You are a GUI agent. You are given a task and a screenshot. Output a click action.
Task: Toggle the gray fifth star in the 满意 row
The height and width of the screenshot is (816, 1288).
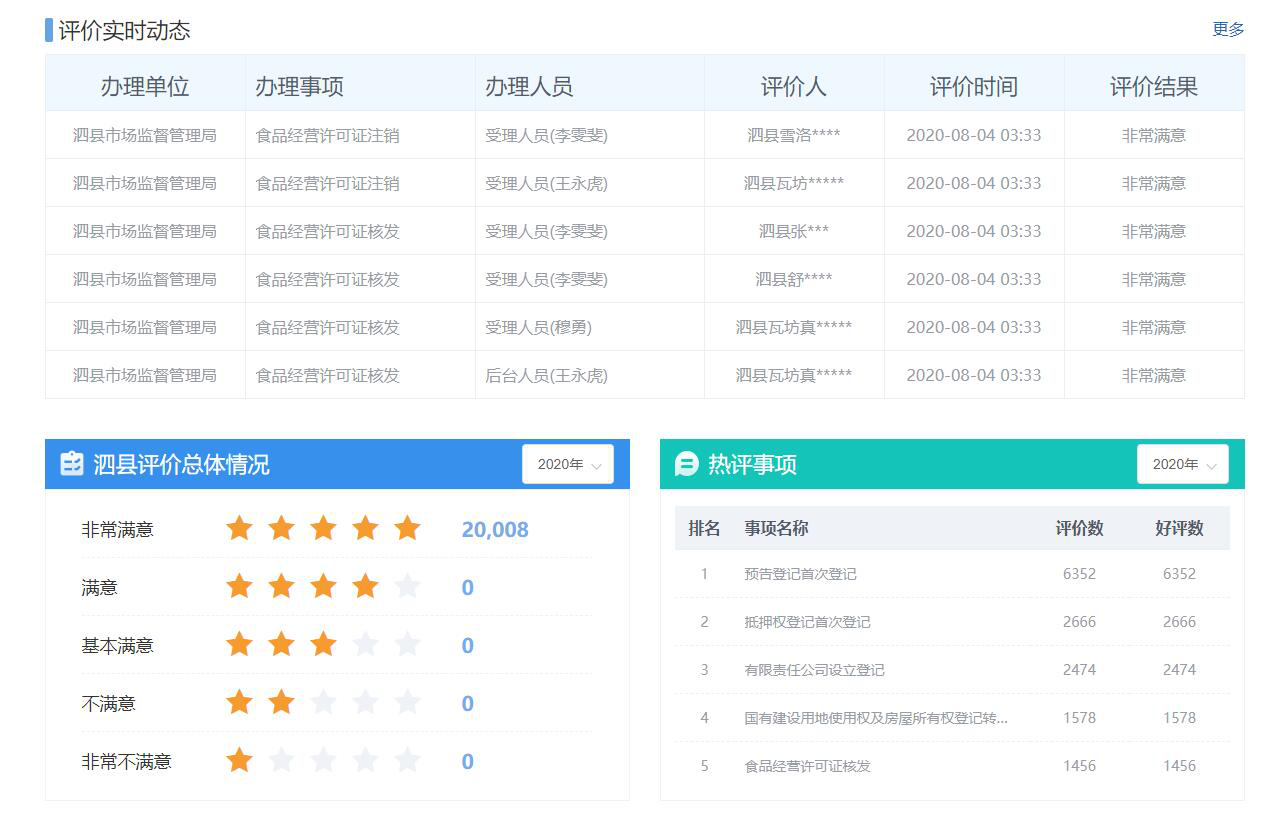[407, 586]
